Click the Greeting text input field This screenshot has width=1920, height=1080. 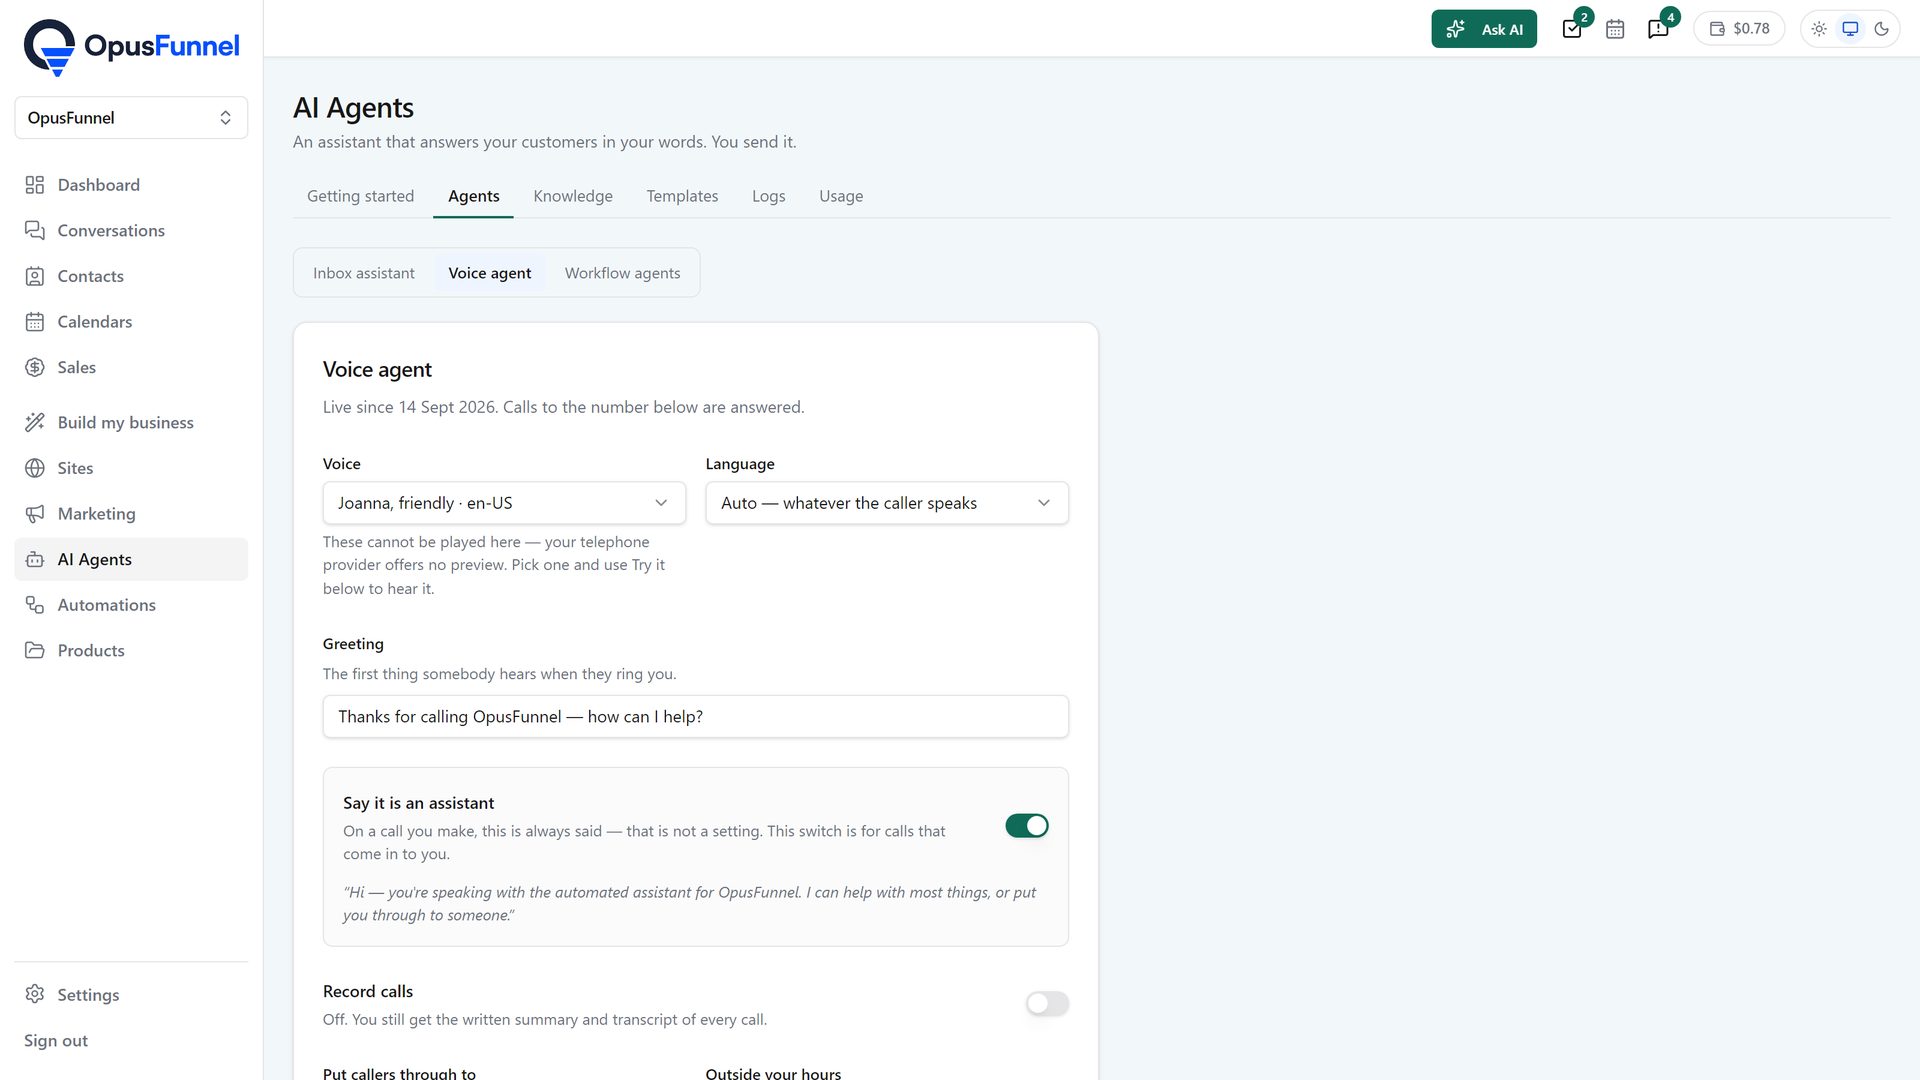click(x=695, y=717)
